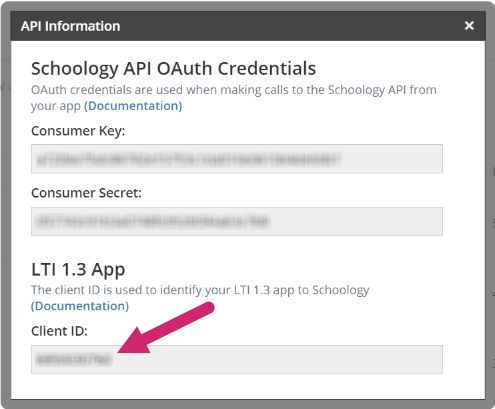Click the client ID description sentence
The height and width of the screenshot is (409, 495).
click(200, 290)
